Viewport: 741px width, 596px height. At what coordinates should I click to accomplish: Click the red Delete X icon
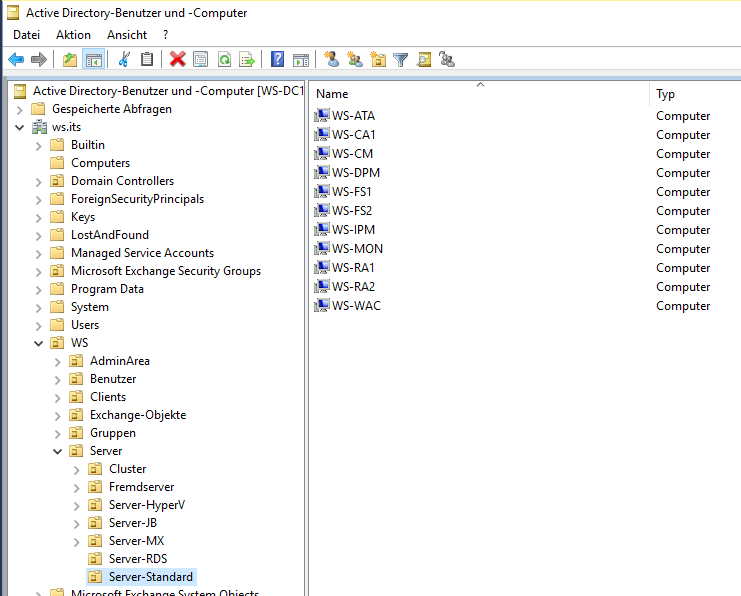178,60
